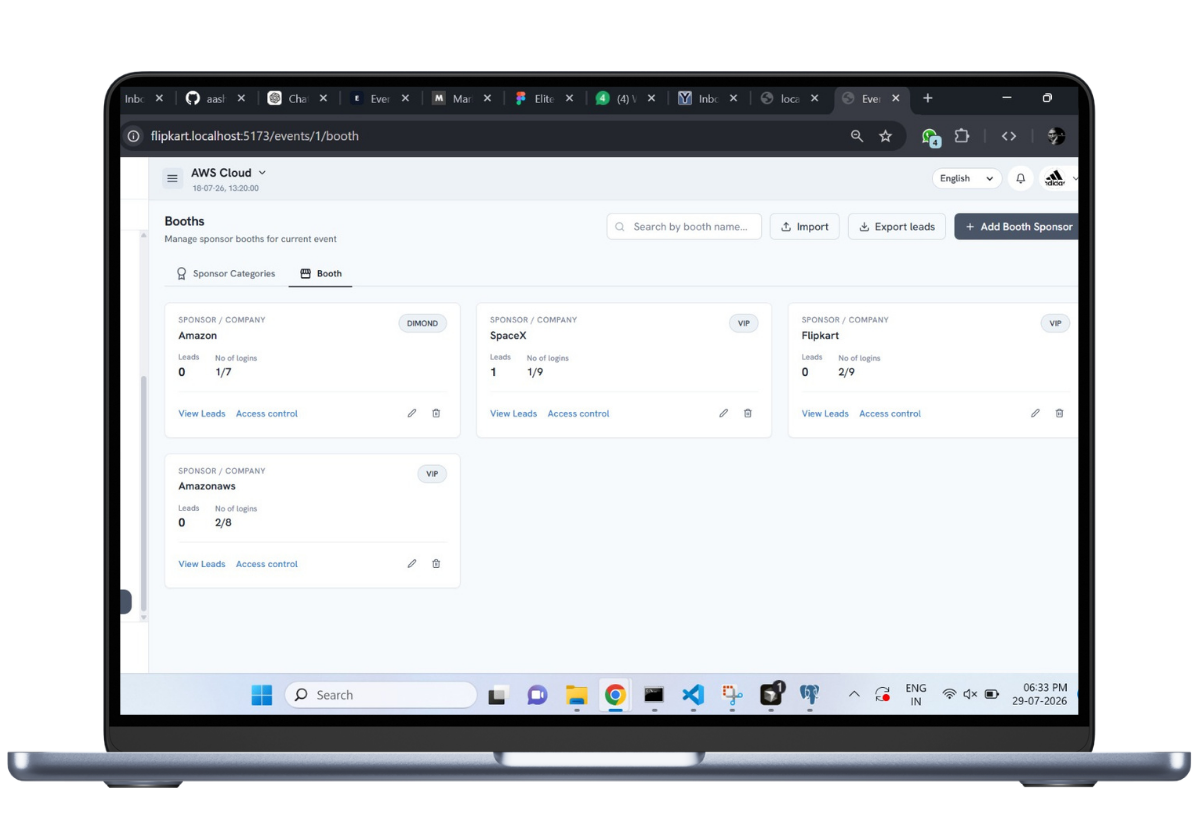Click the WhatsApp extension icon with badge 4
This screenshot has height=835, width=1200.
tap(930, 137)
